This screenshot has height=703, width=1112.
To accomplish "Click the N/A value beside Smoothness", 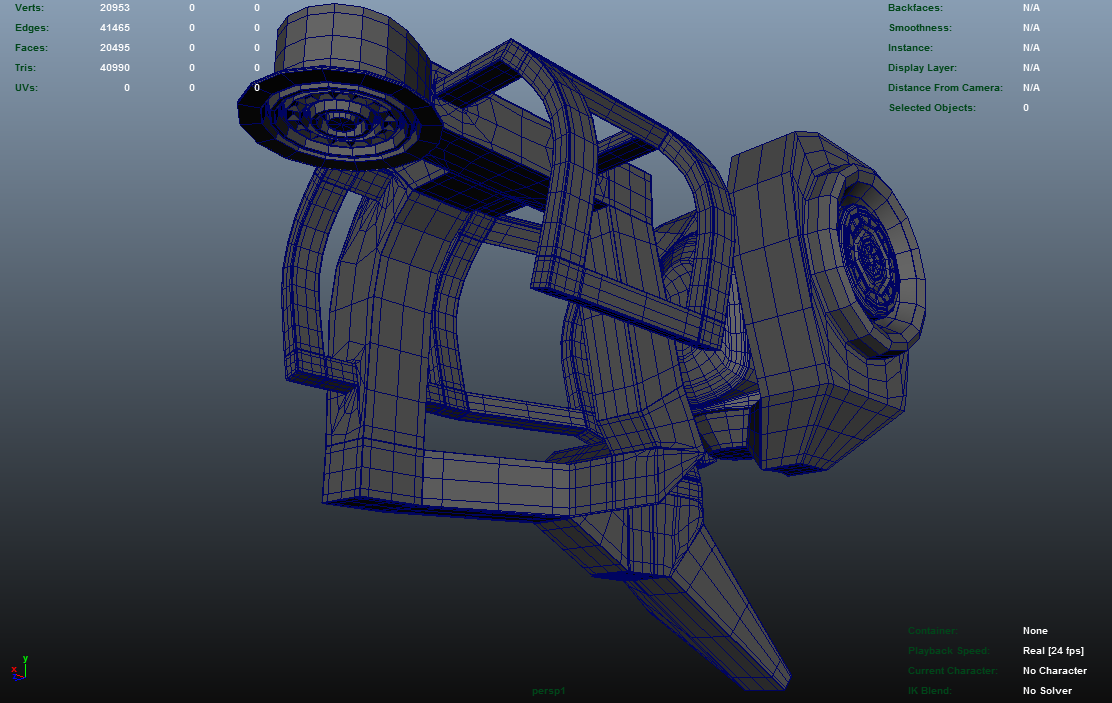I will click(1031, 28).
